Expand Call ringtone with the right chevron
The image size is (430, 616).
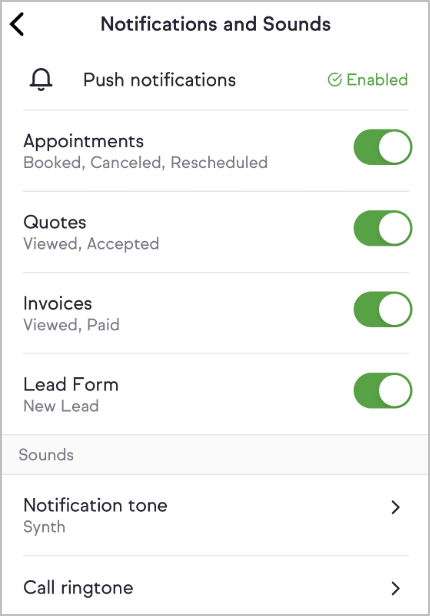coord(395,588)
